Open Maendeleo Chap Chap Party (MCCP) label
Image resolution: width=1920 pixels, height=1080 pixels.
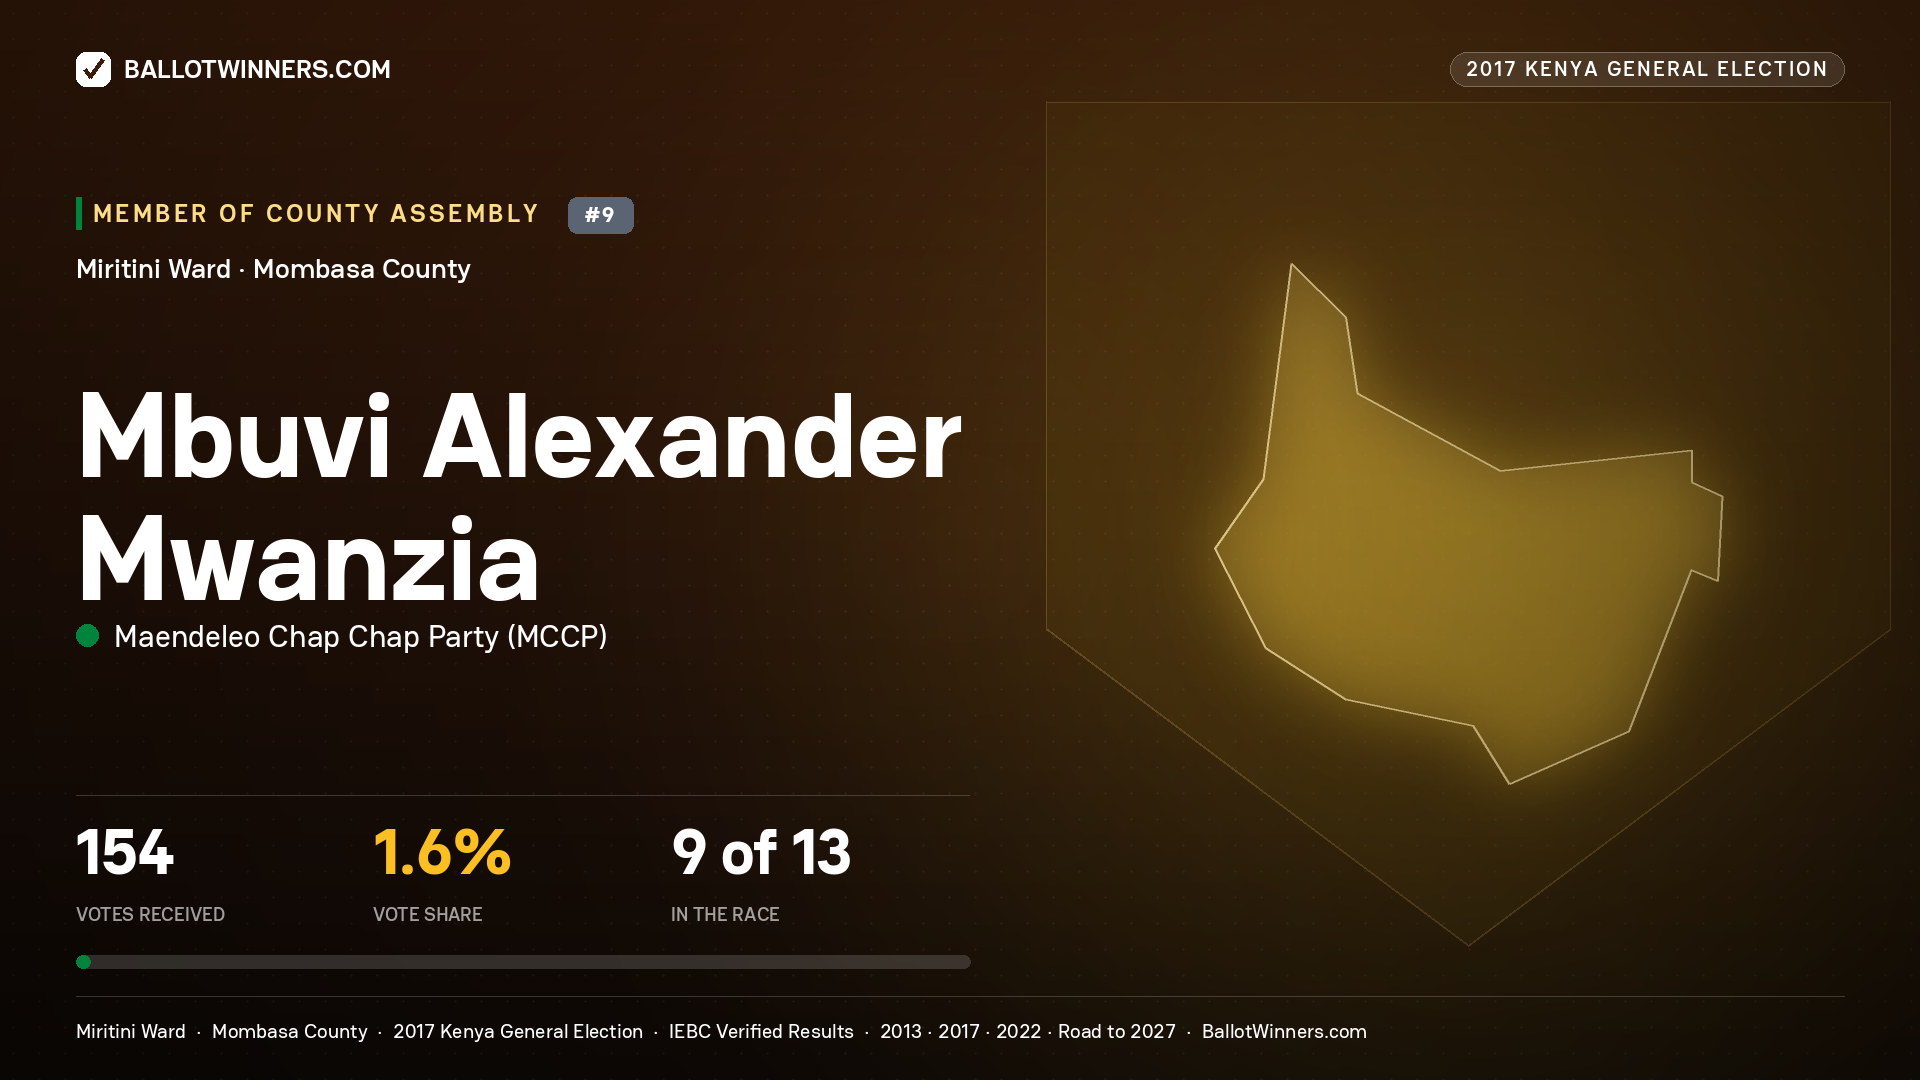point(361,637)
